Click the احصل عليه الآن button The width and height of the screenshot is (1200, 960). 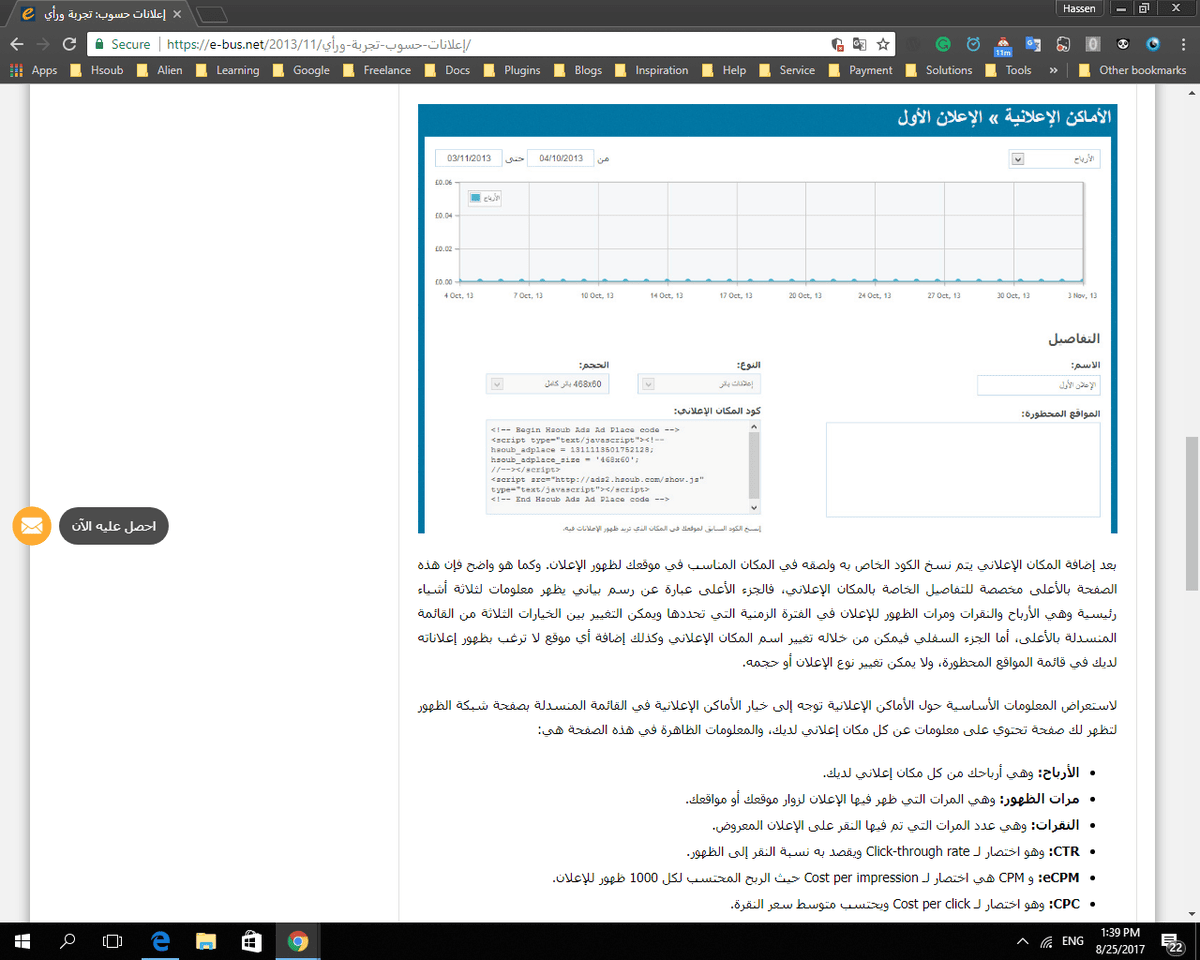[114, 526]
